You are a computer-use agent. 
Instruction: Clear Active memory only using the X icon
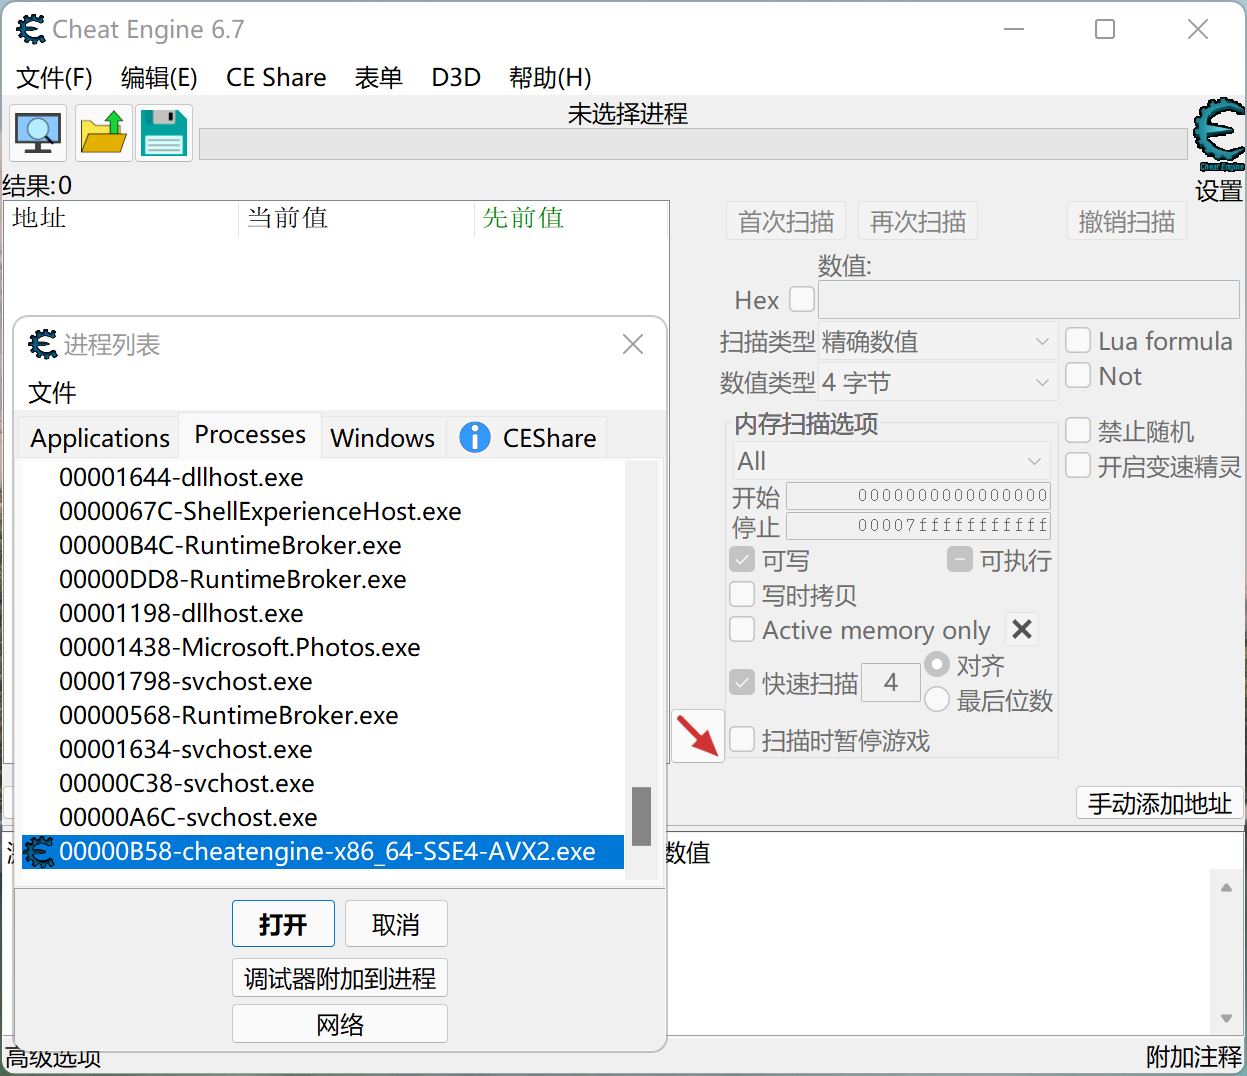[1021, 629]
